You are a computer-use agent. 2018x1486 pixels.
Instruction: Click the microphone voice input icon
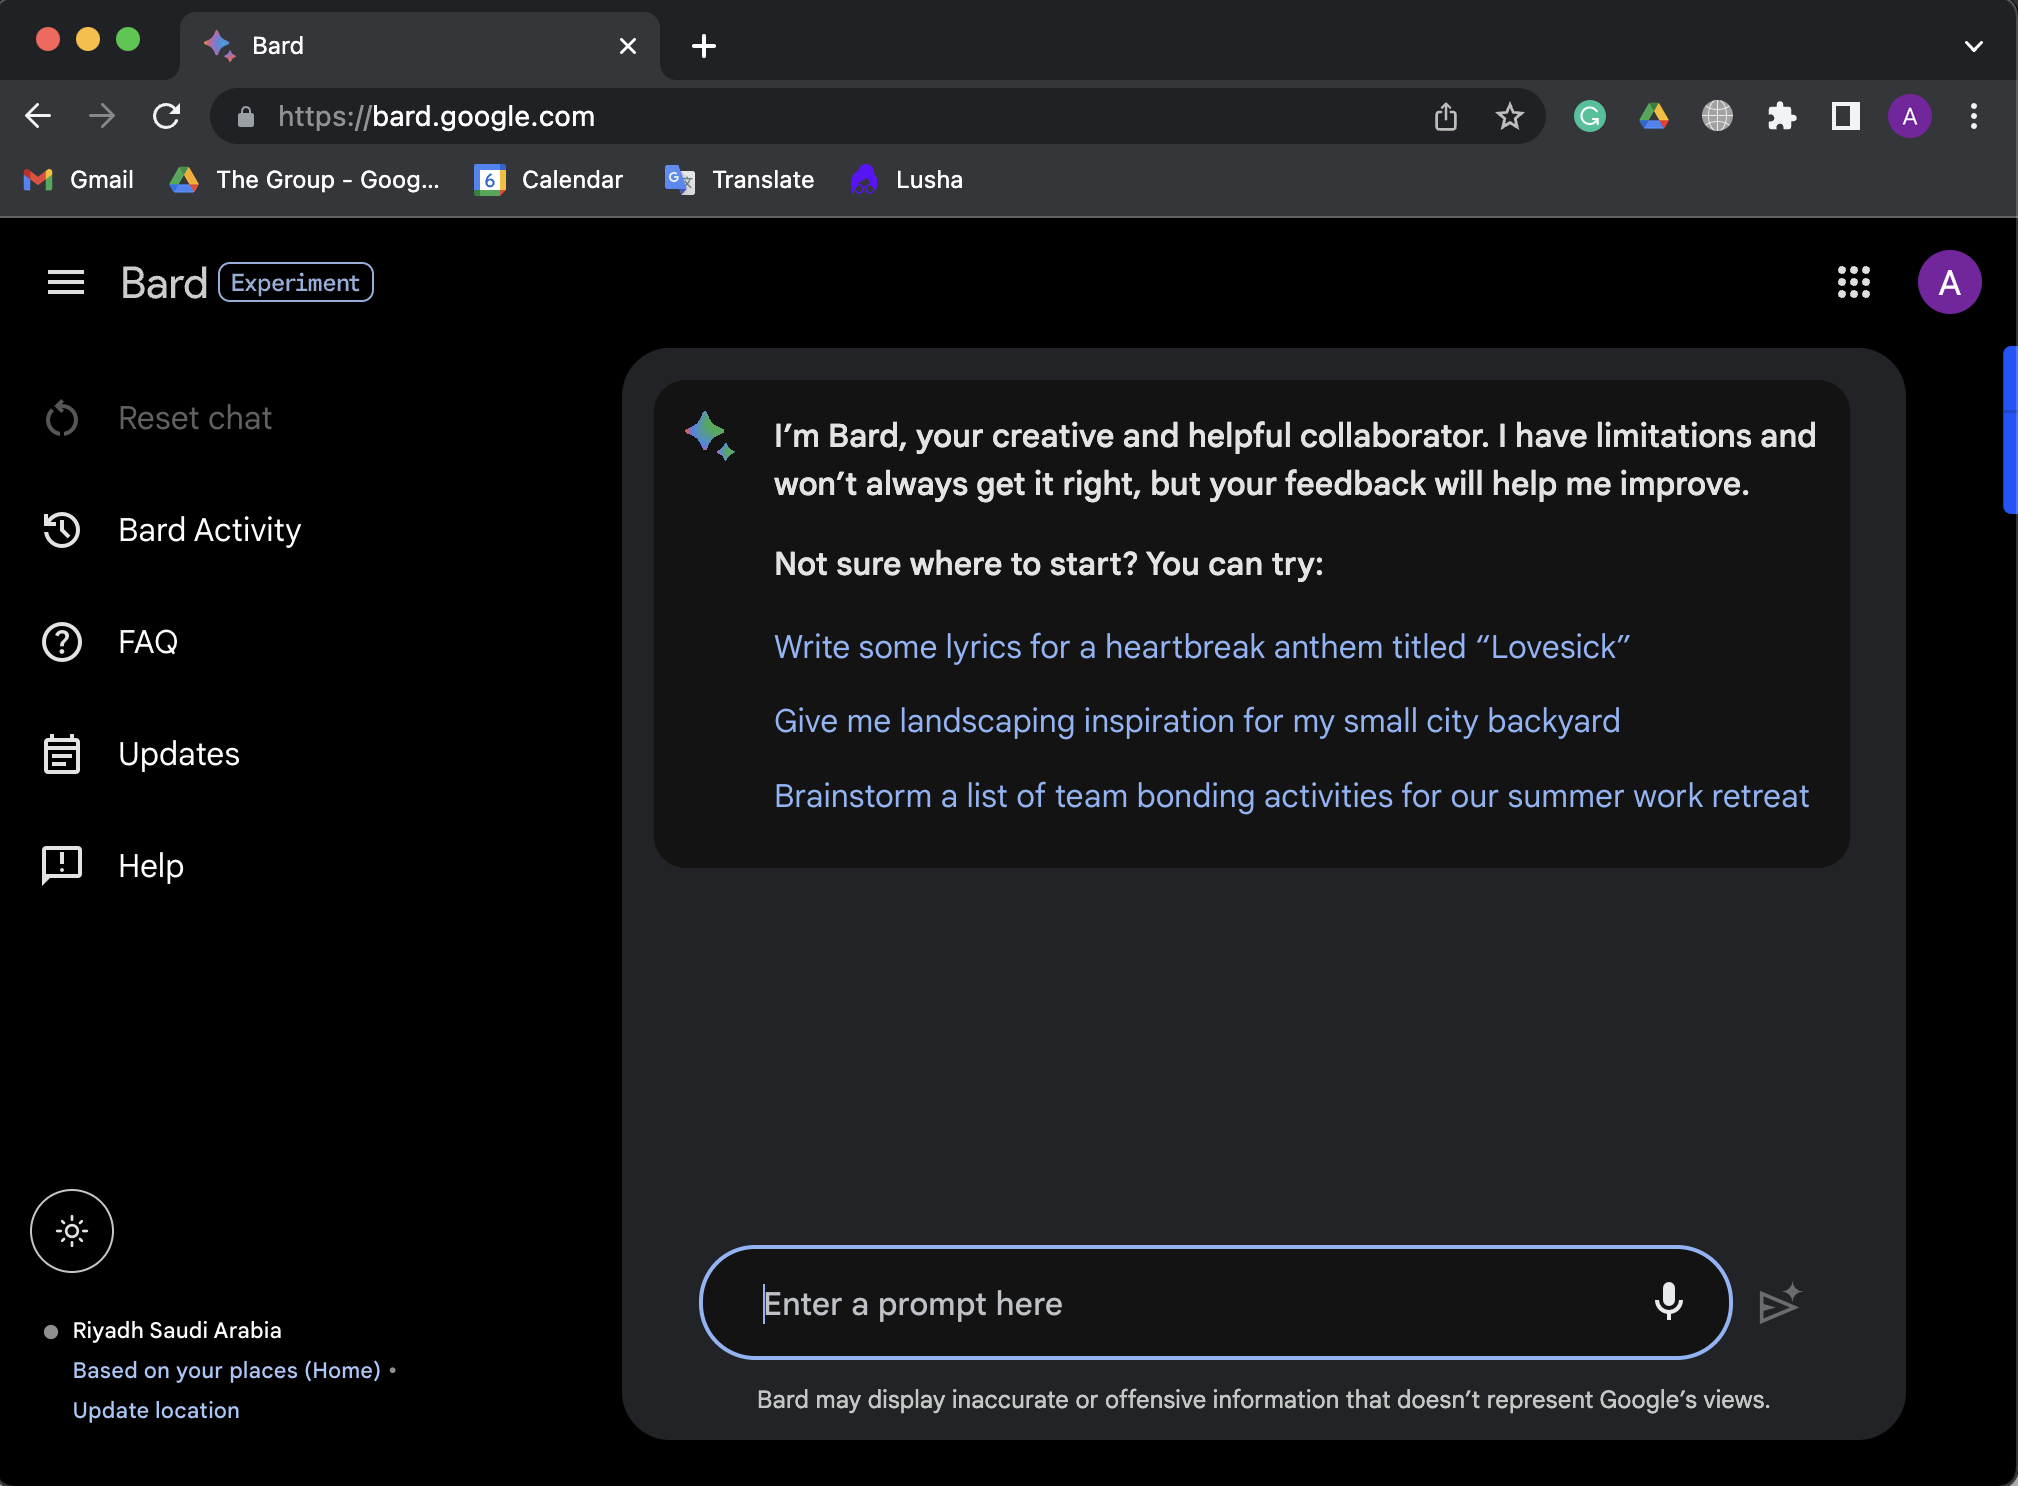[x=1669, y=1302]
